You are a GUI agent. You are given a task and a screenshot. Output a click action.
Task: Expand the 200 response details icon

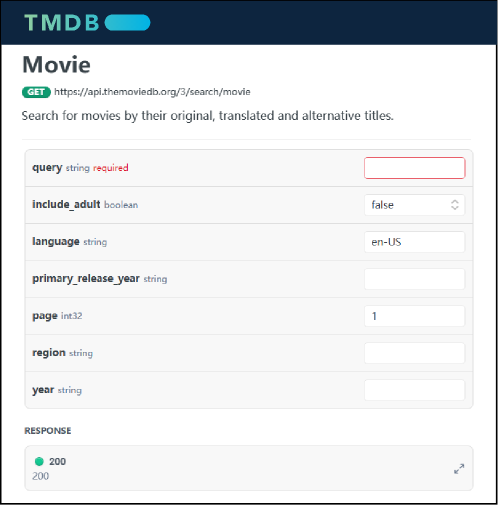coord(459,469)
